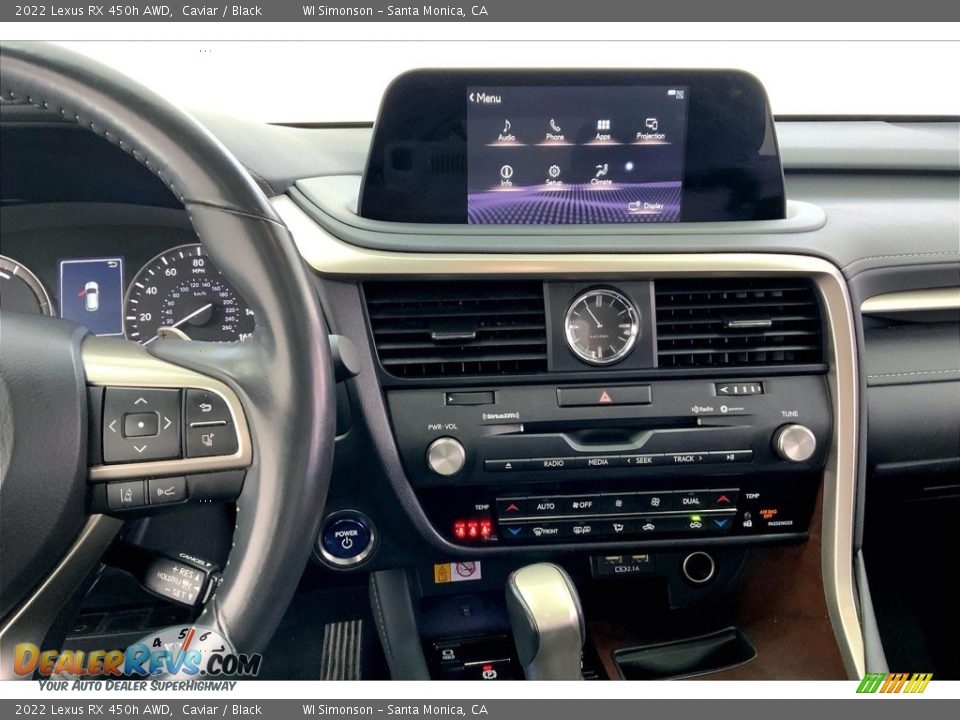Image resolution: width=960 pixels, height=720 pixels.
Task: Lower passenger temperature with blue down arrow
Action: click(721, 523)
